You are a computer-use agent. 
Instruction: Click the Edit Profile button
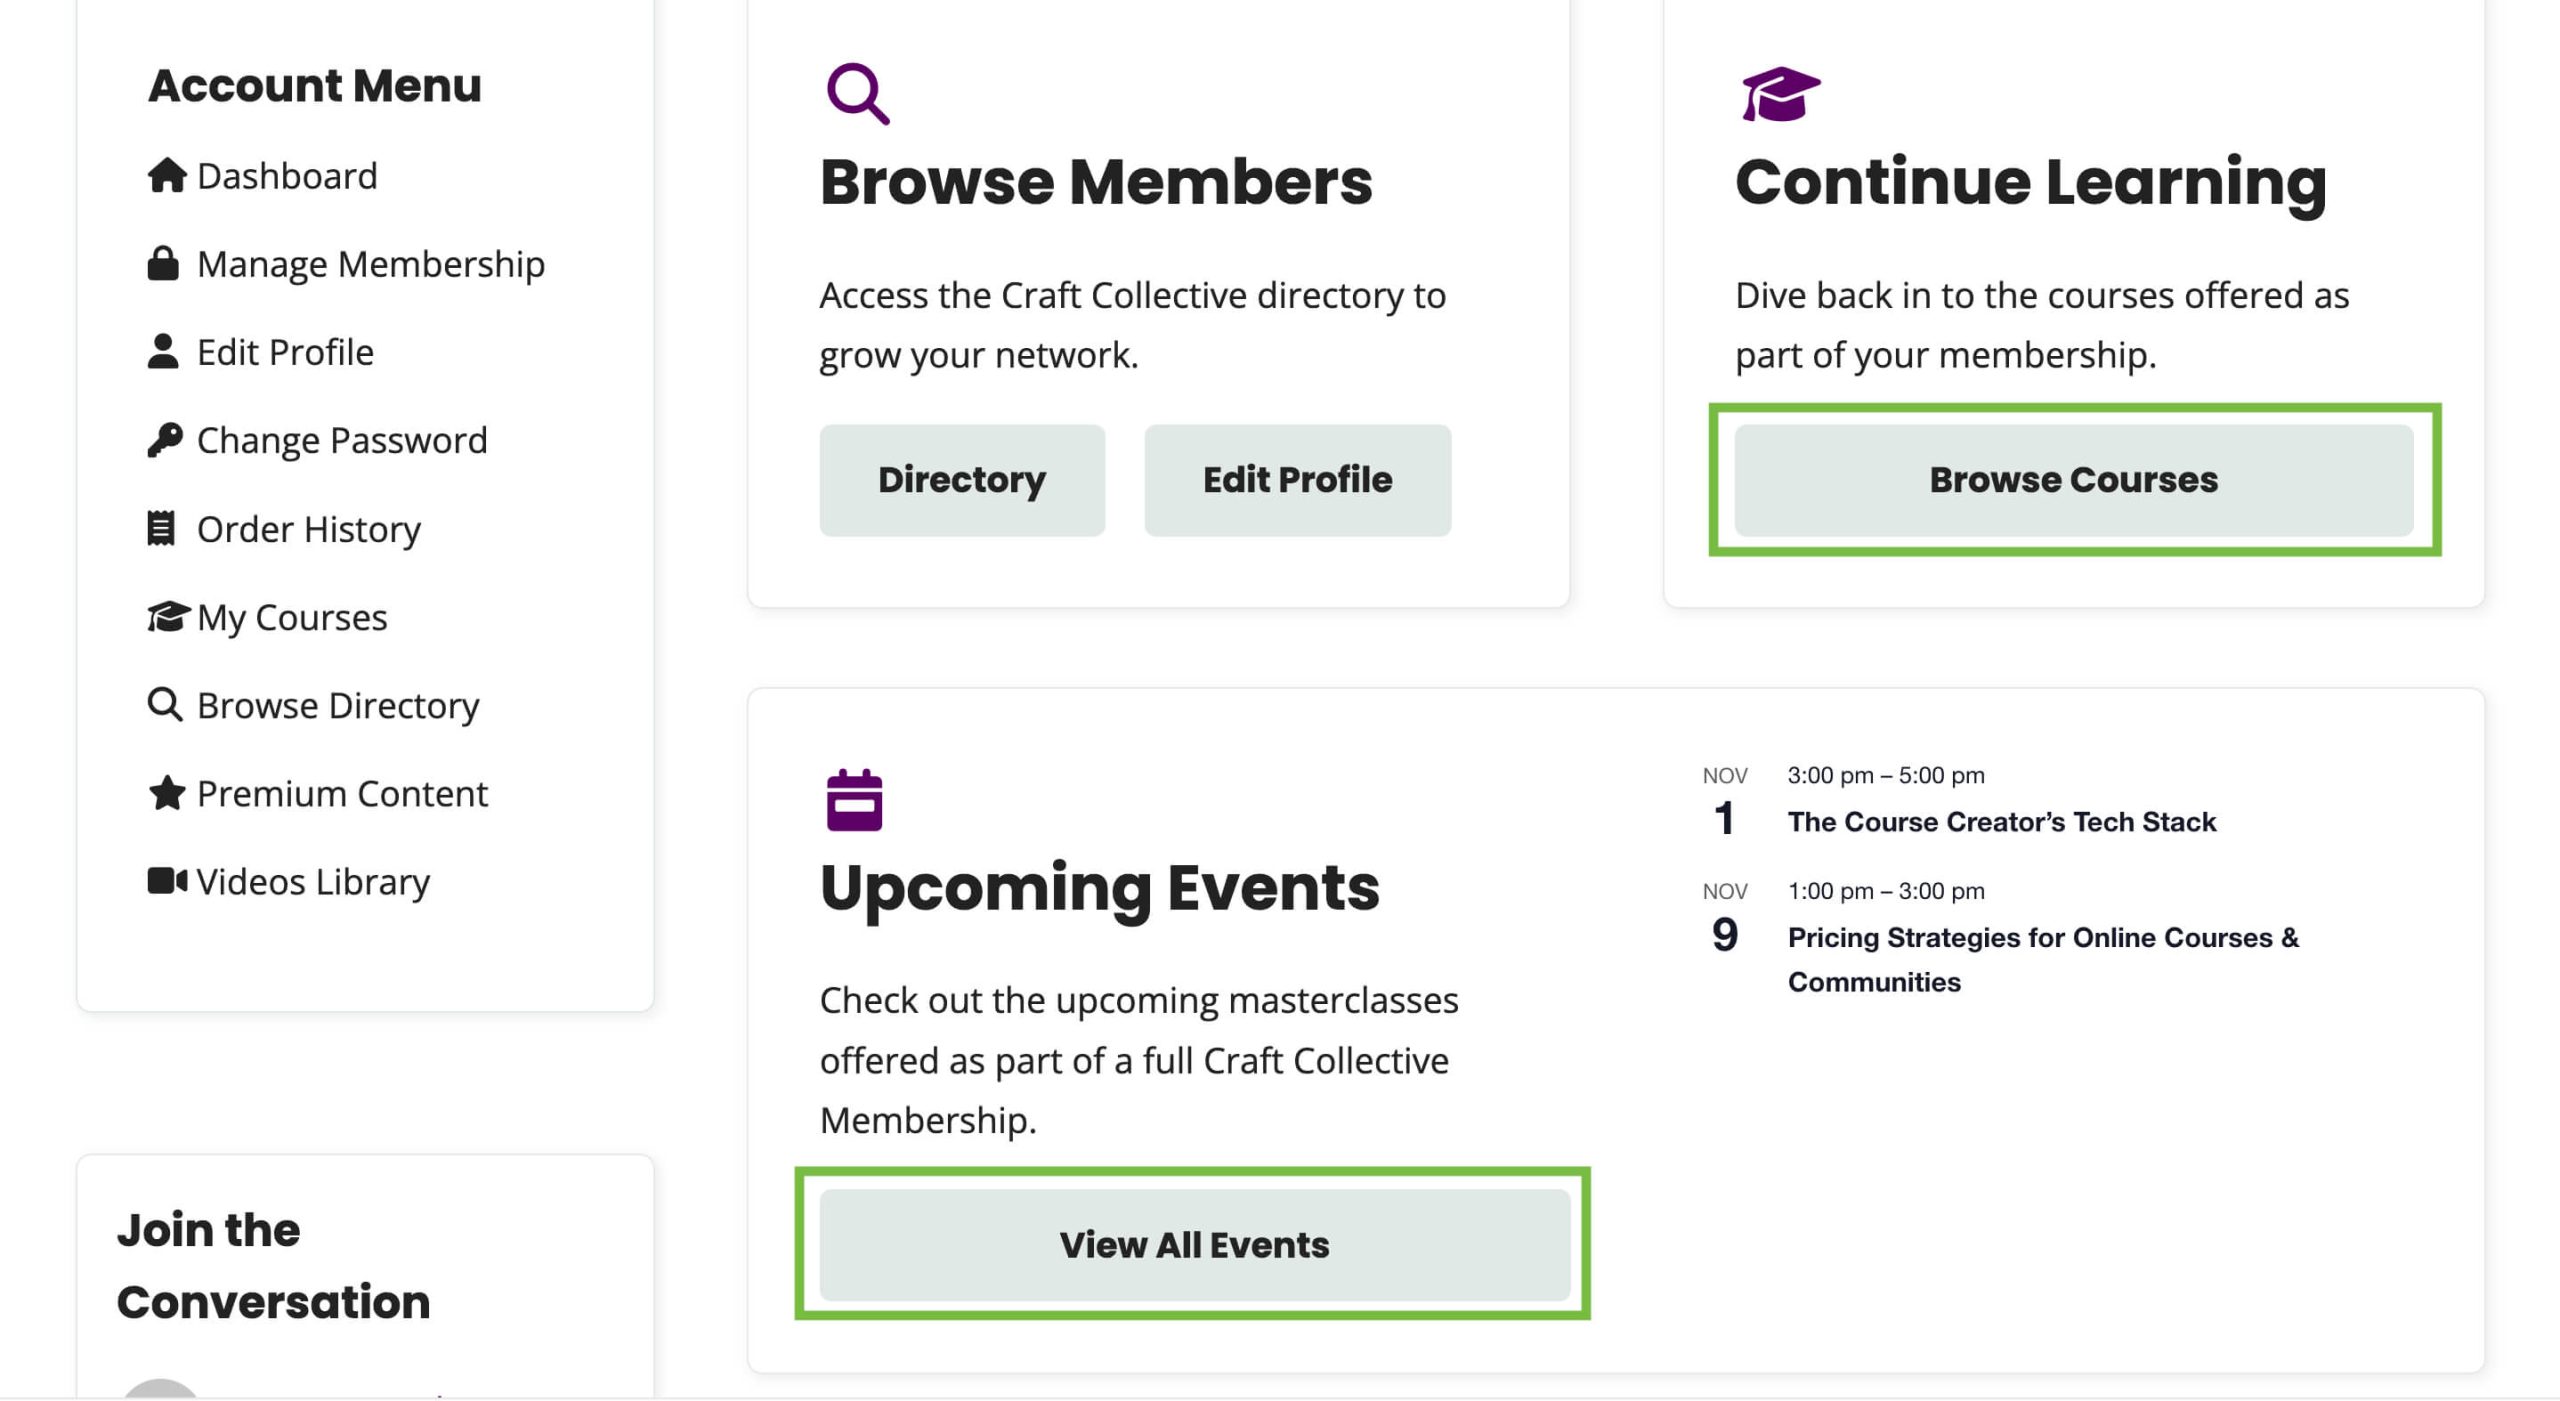pos(1297,478)
